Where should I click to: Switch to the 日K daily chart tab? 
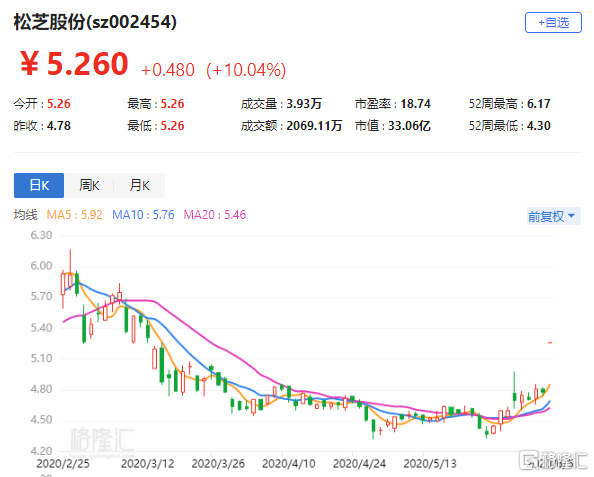tap(39, 185)
